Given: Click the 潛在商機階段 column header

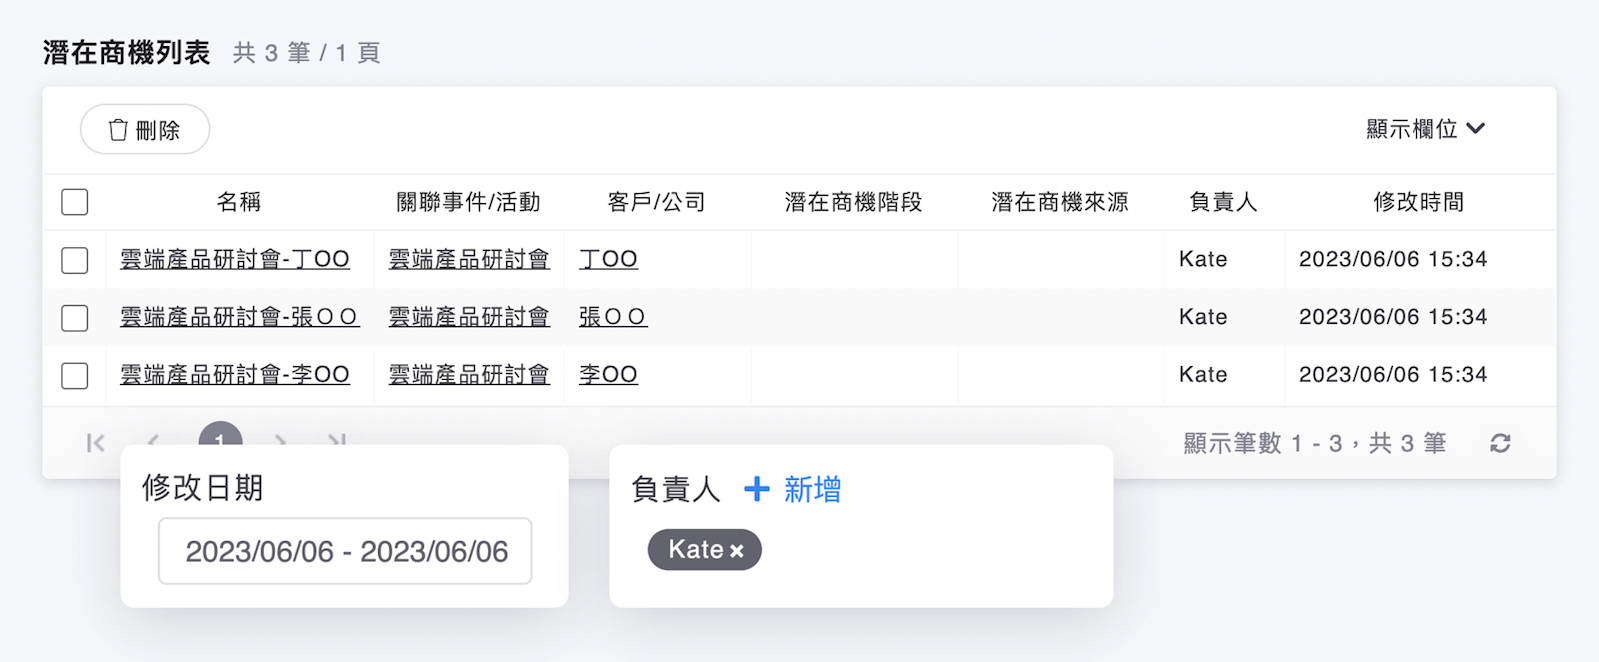Looking at the screenshot, I should pyautogui.click(x=853, y=202).
